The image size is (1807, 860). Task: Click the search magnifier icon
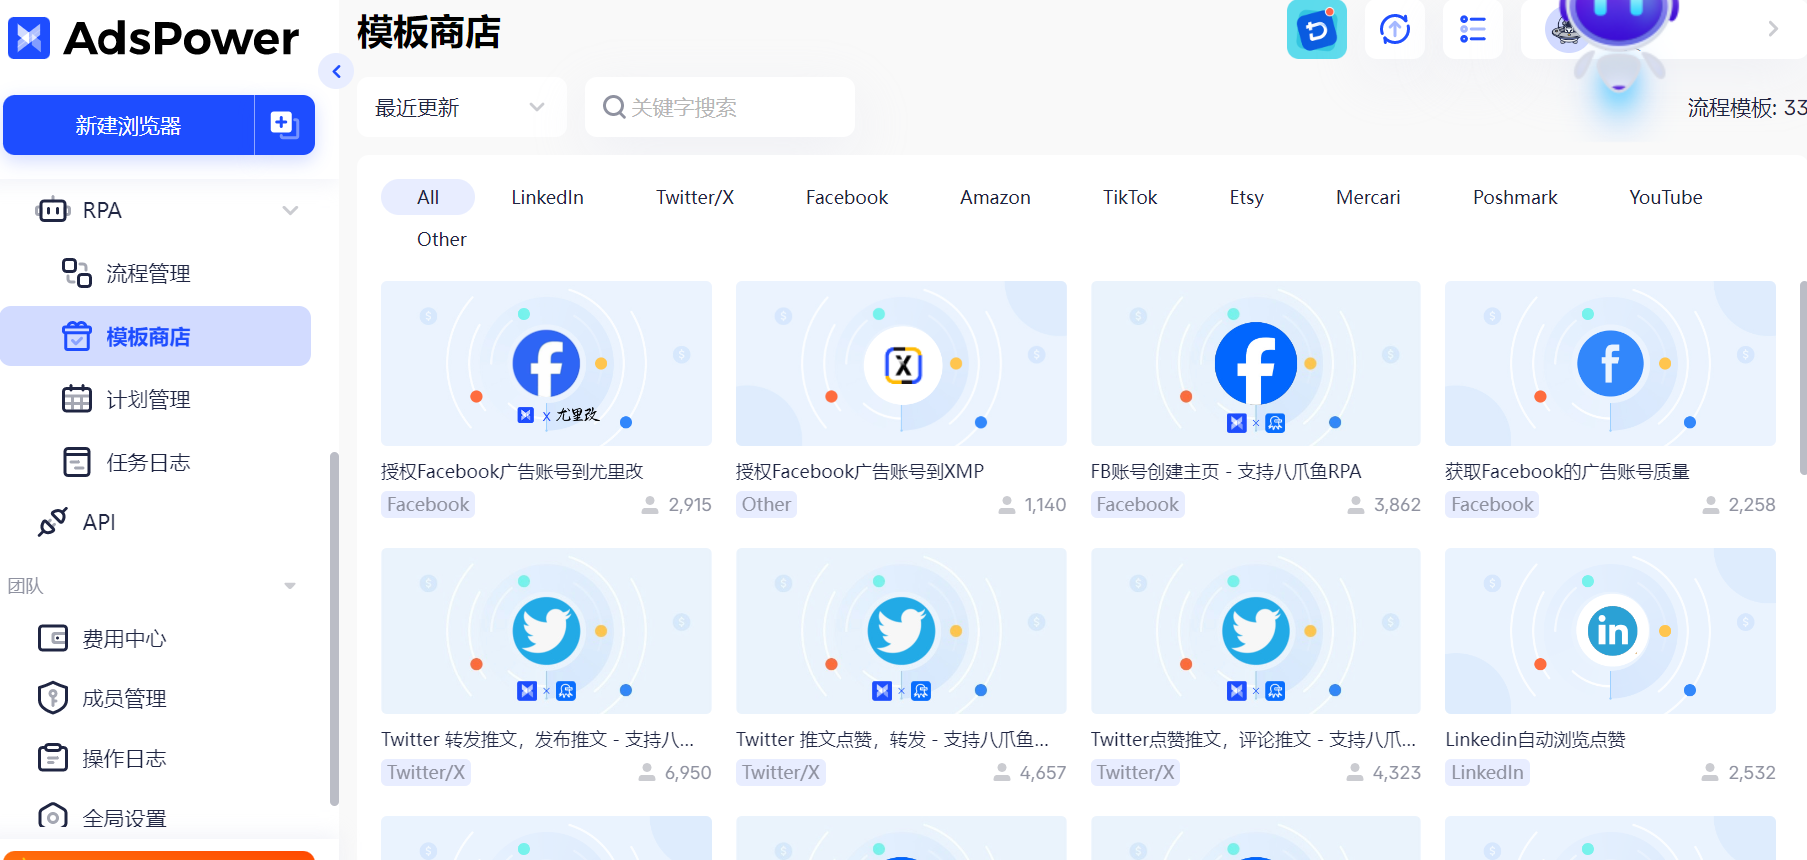pos(614,107)
